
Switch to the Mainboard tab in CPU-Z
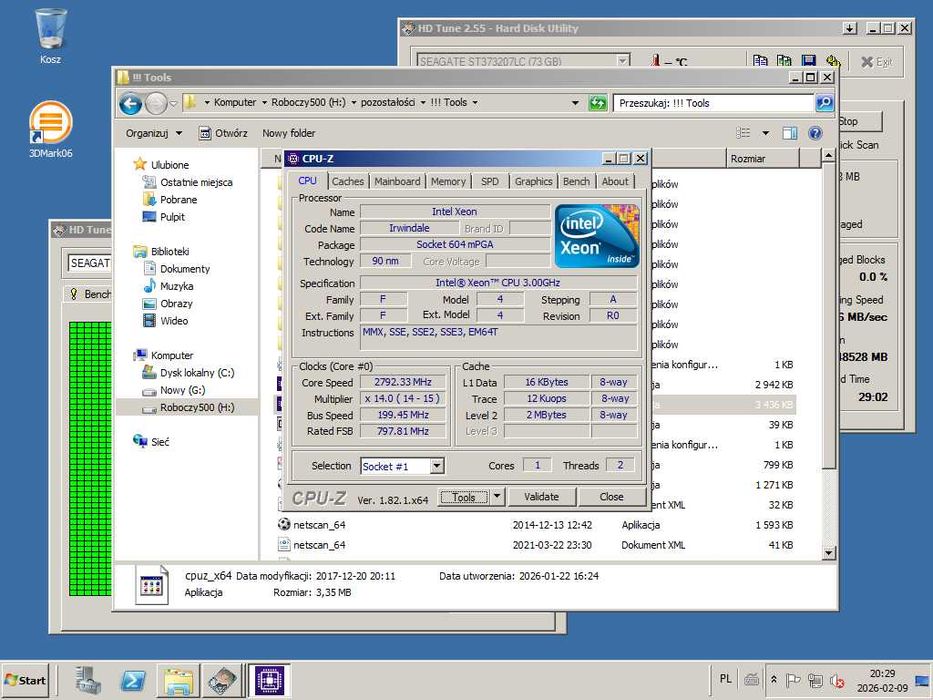tap(397, 182)
